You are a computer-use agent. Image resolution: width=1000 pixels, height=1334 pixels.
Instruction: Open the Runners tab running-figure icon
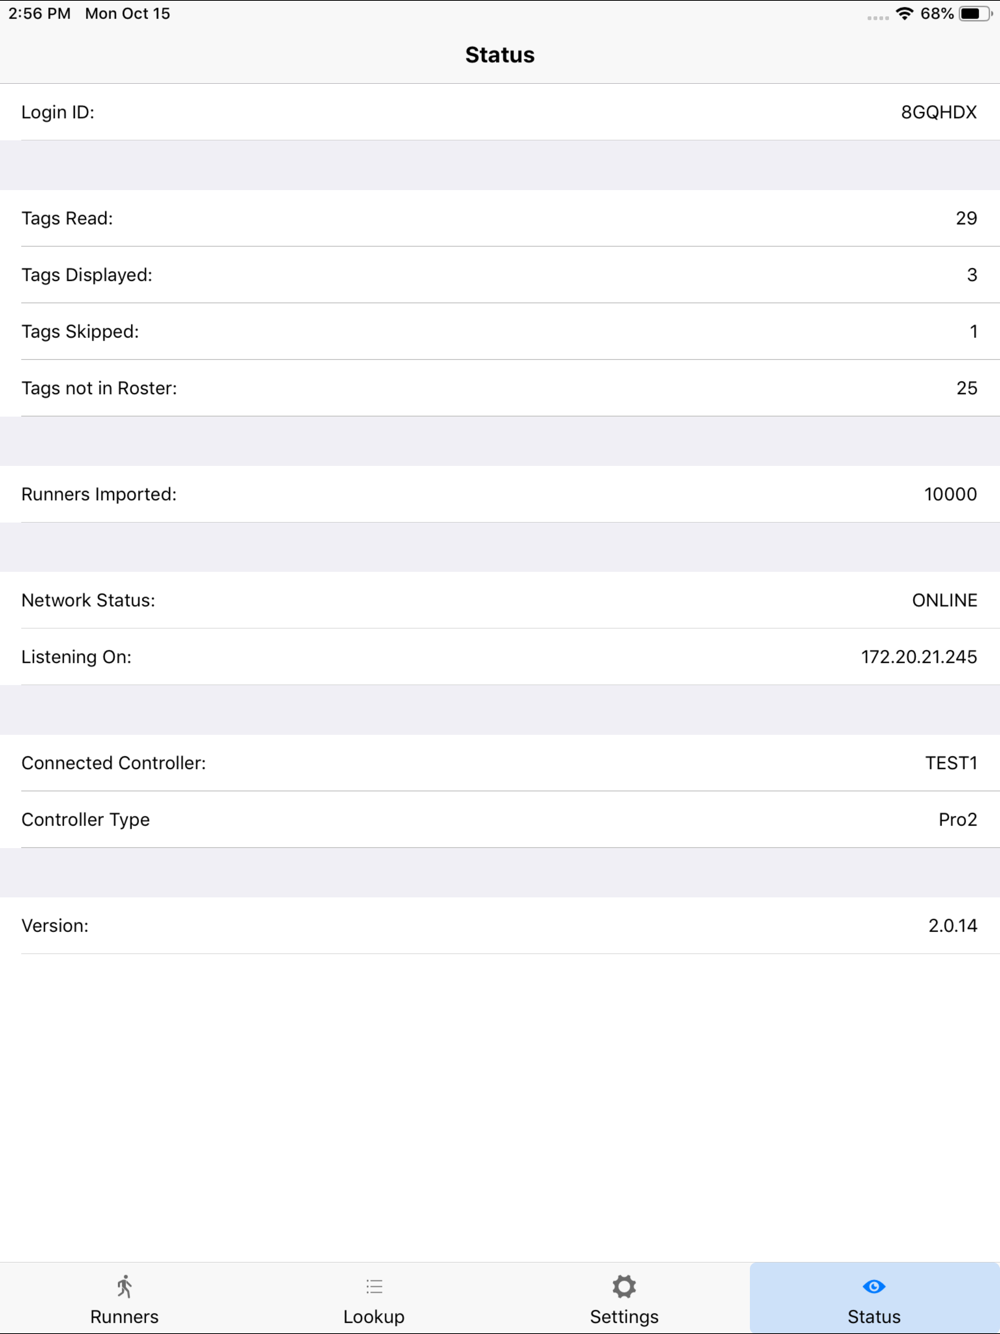pos(124,1286)
